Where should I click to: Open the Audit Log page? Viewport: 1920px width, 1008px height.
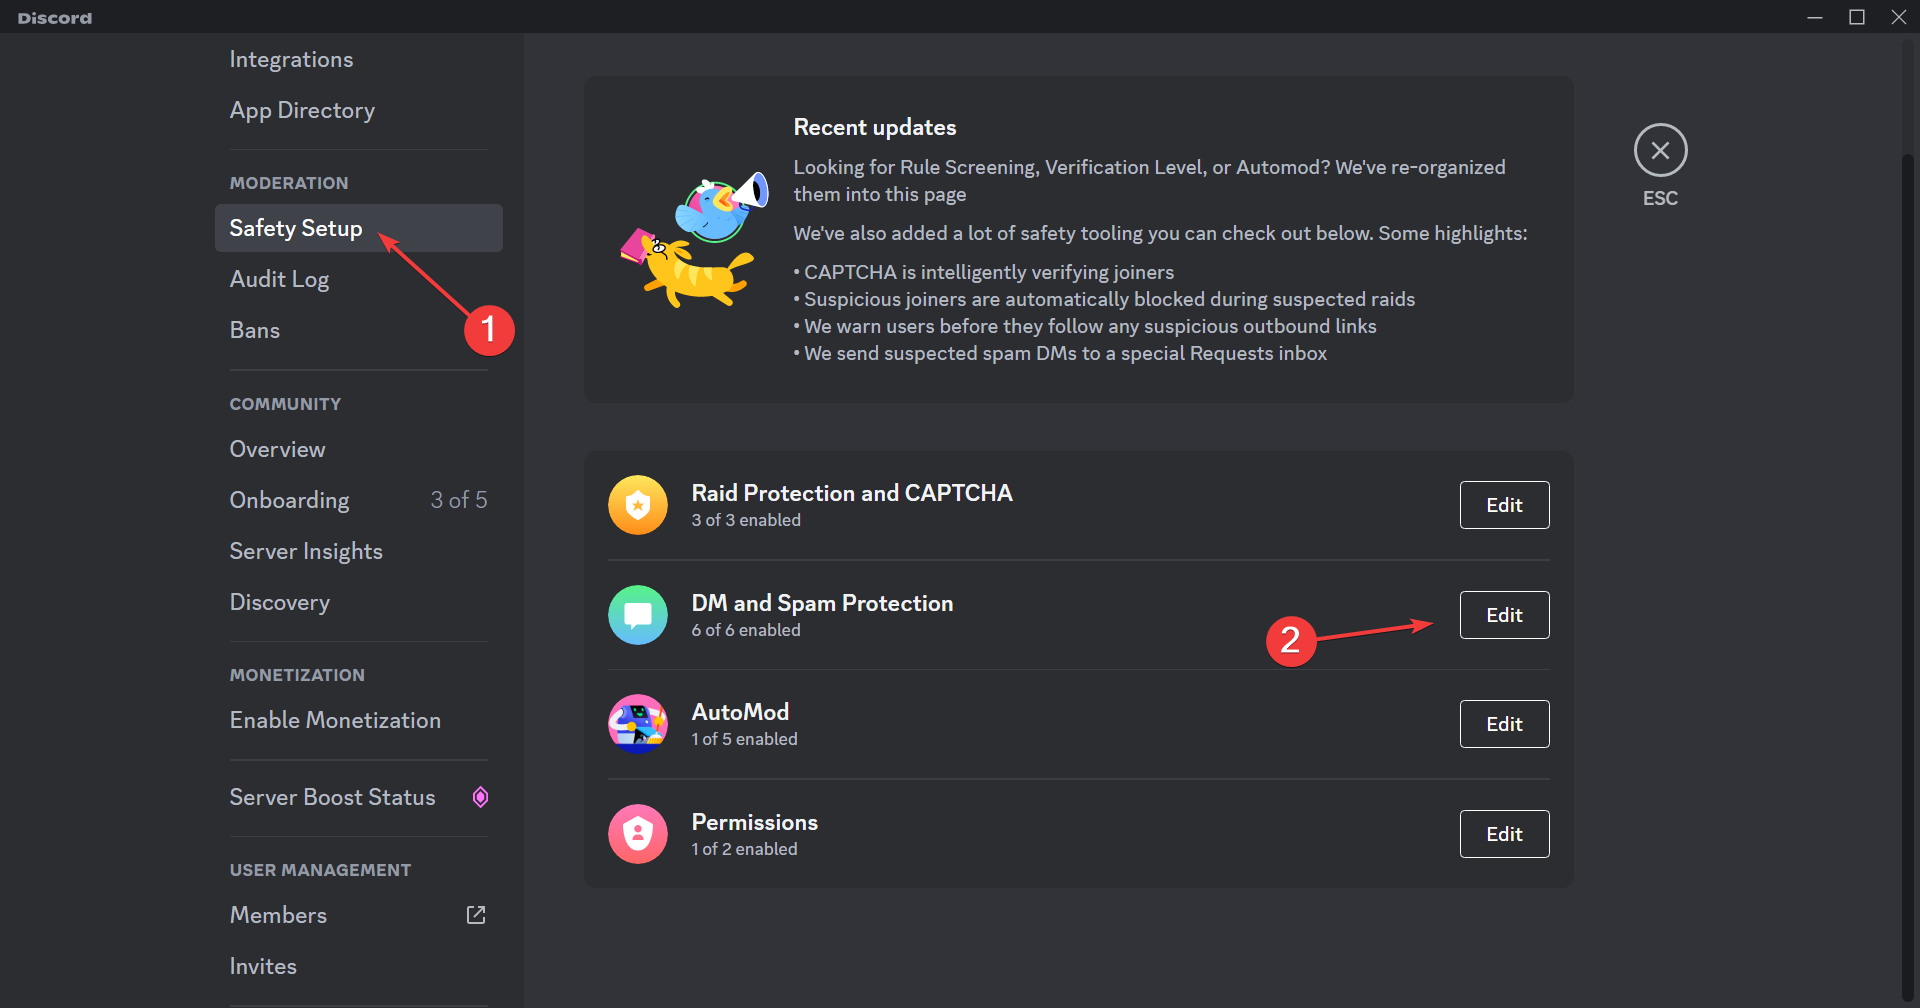pyautogui.click(x=280, y=280)
